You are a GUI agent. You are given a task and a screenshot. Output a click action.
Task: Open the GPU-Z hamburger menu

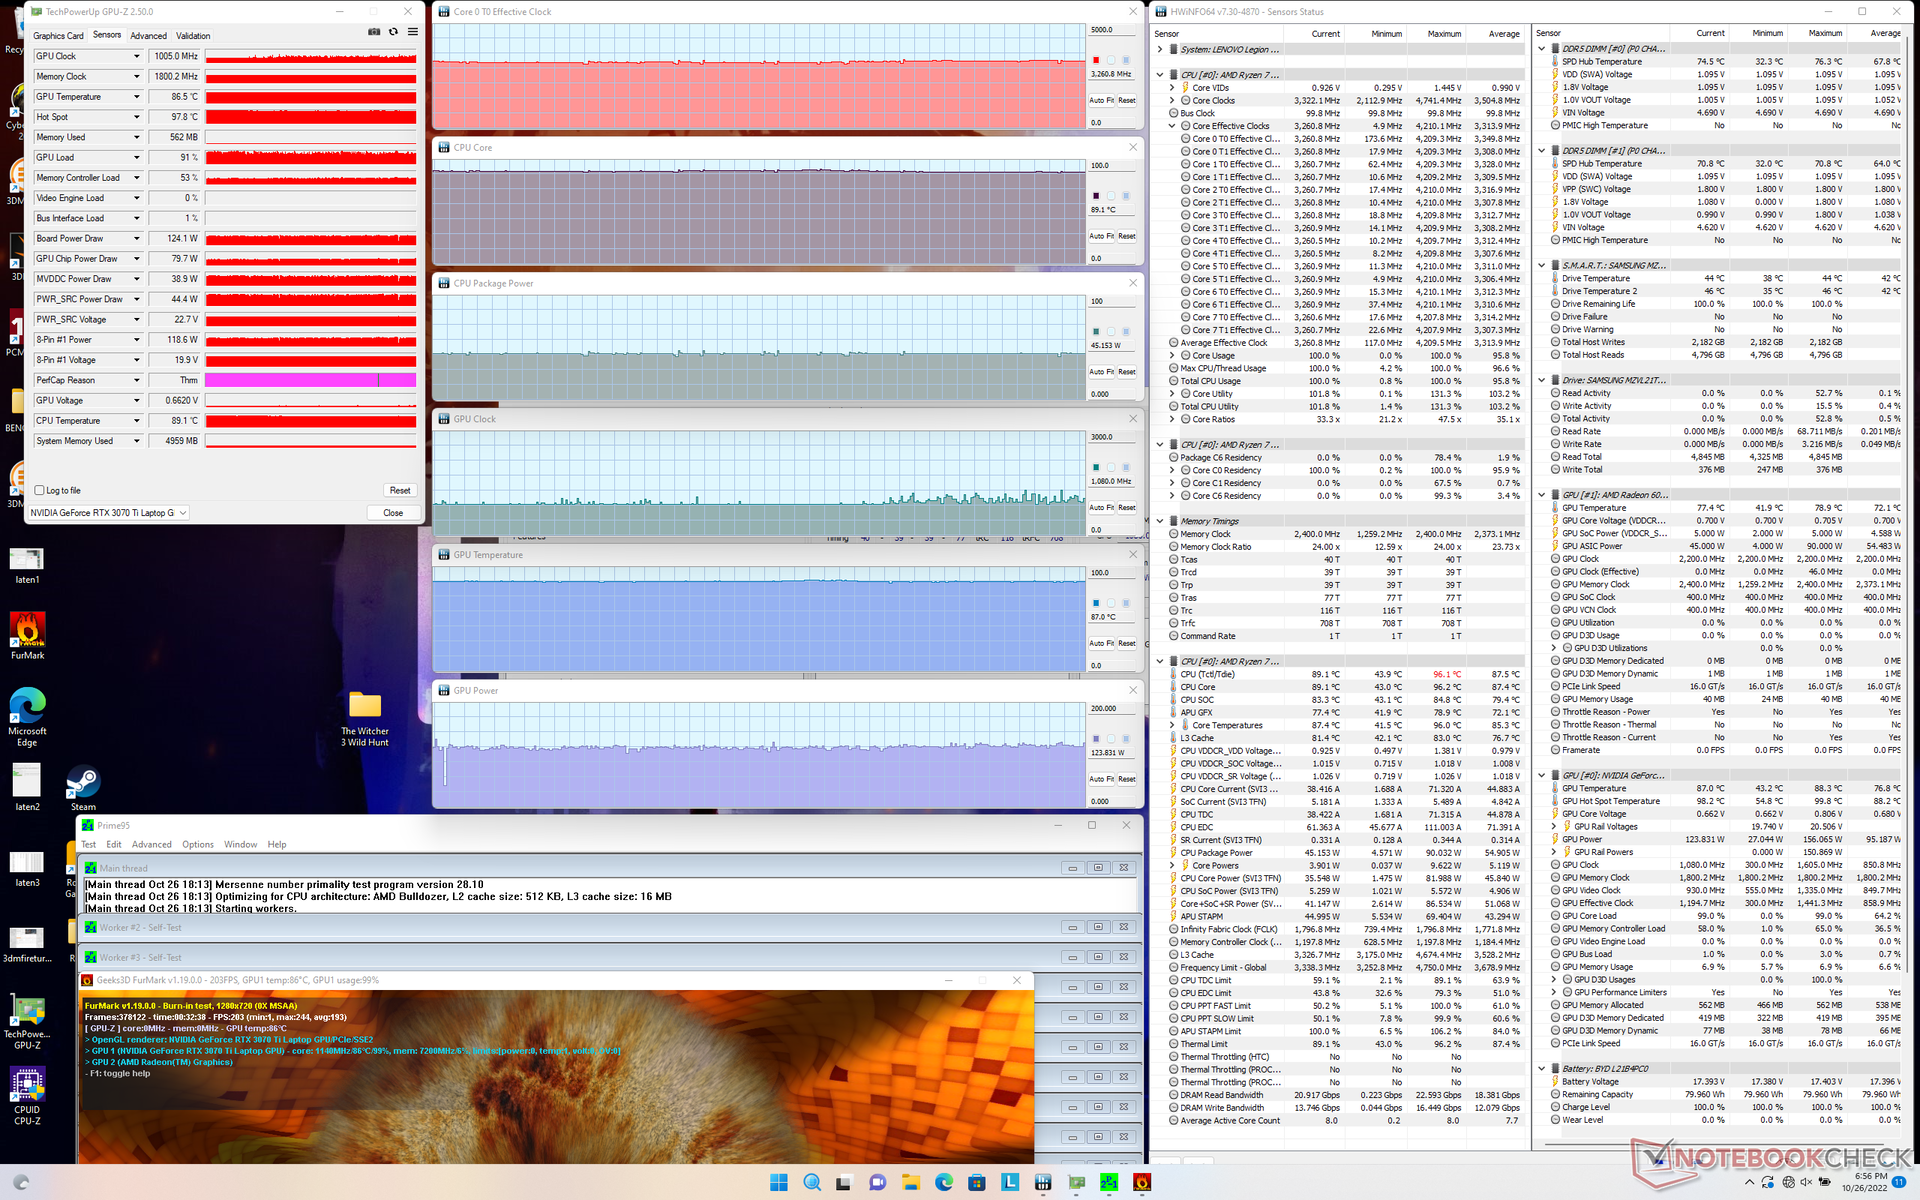coord(412,32)
